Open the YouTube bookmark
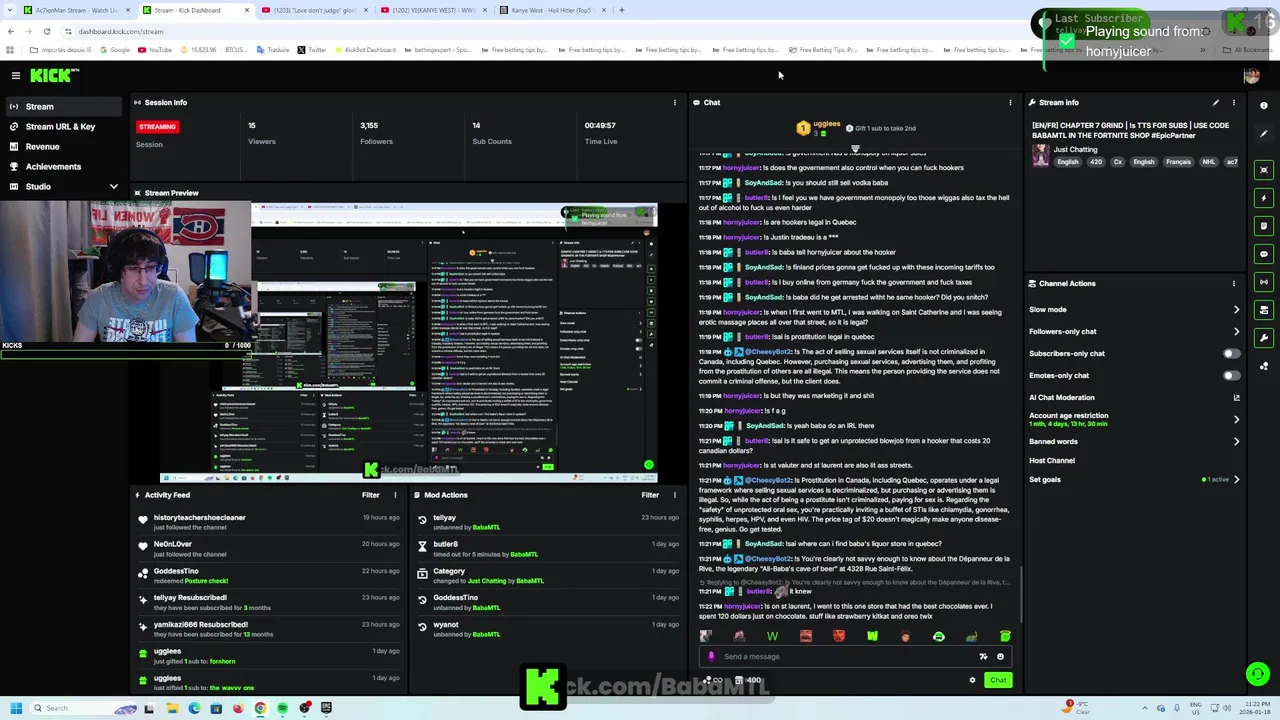The image size is (1280, 720). click(x=155, y=50)
